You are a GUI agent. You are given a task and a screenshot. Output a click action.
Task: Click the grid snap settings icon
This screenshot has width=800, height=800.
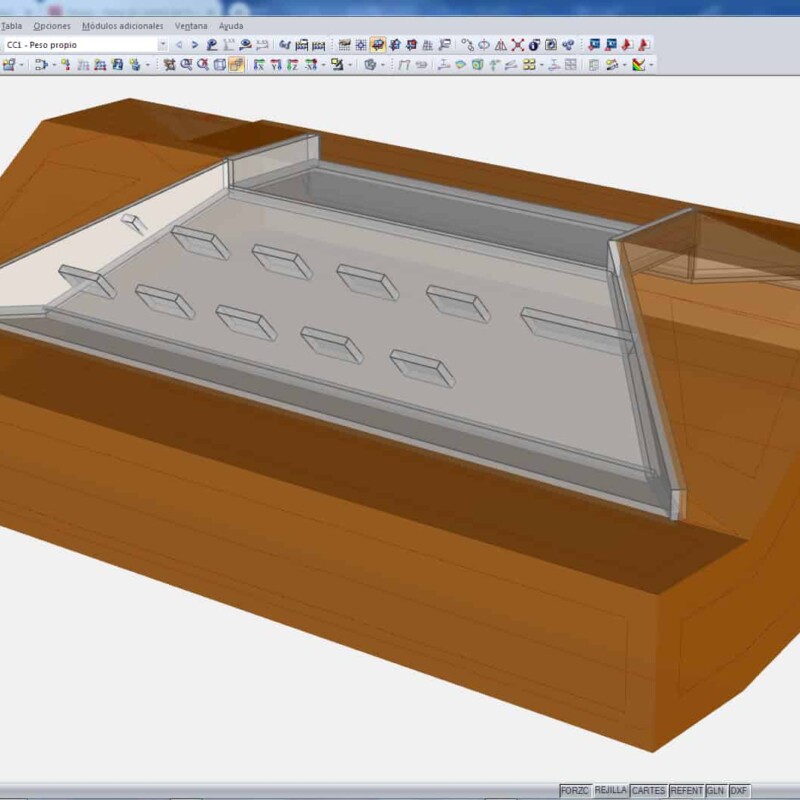(x=361, y=45)
